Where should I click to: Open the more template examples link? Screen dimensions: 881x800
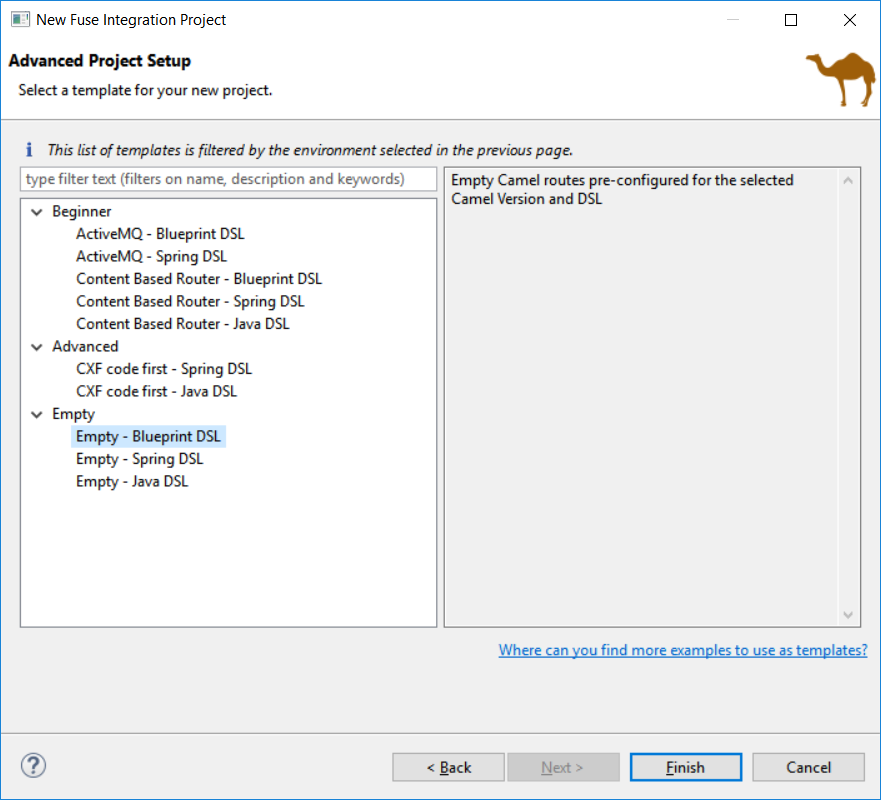click(x=682, y=650)
